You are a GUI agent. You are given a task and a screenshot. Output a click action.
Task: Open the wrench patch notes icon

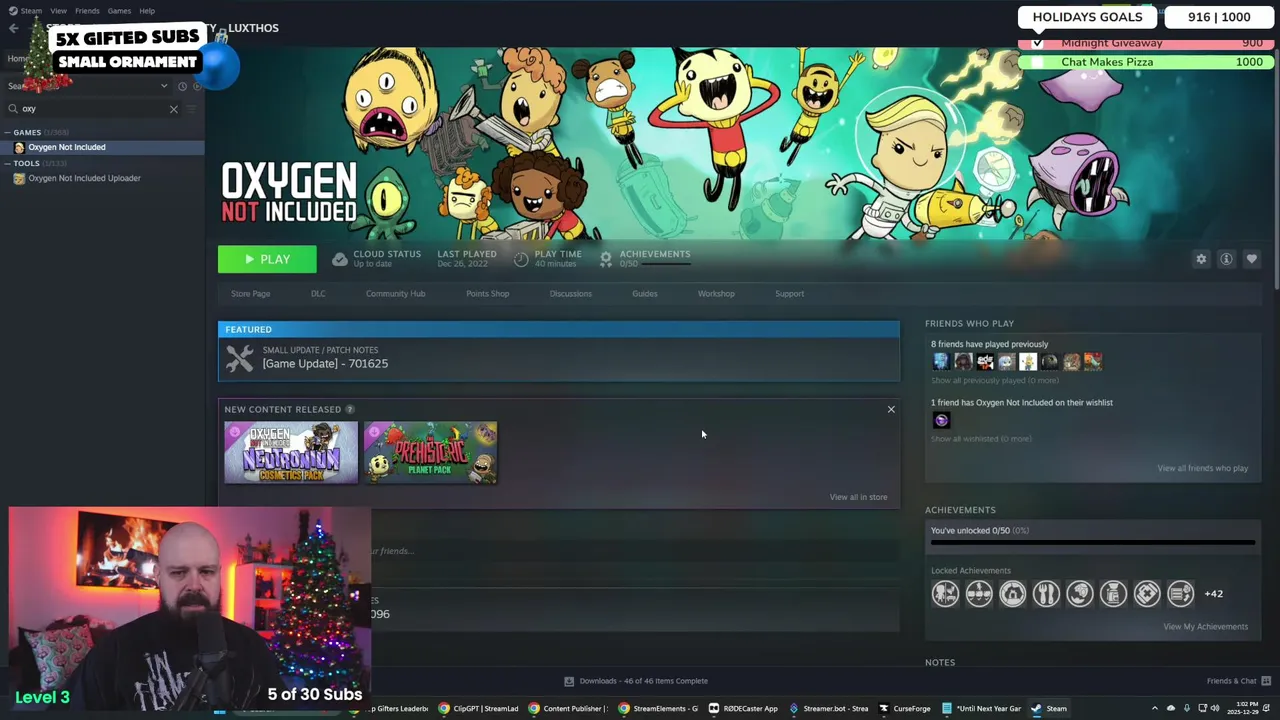tap(240, 358)
